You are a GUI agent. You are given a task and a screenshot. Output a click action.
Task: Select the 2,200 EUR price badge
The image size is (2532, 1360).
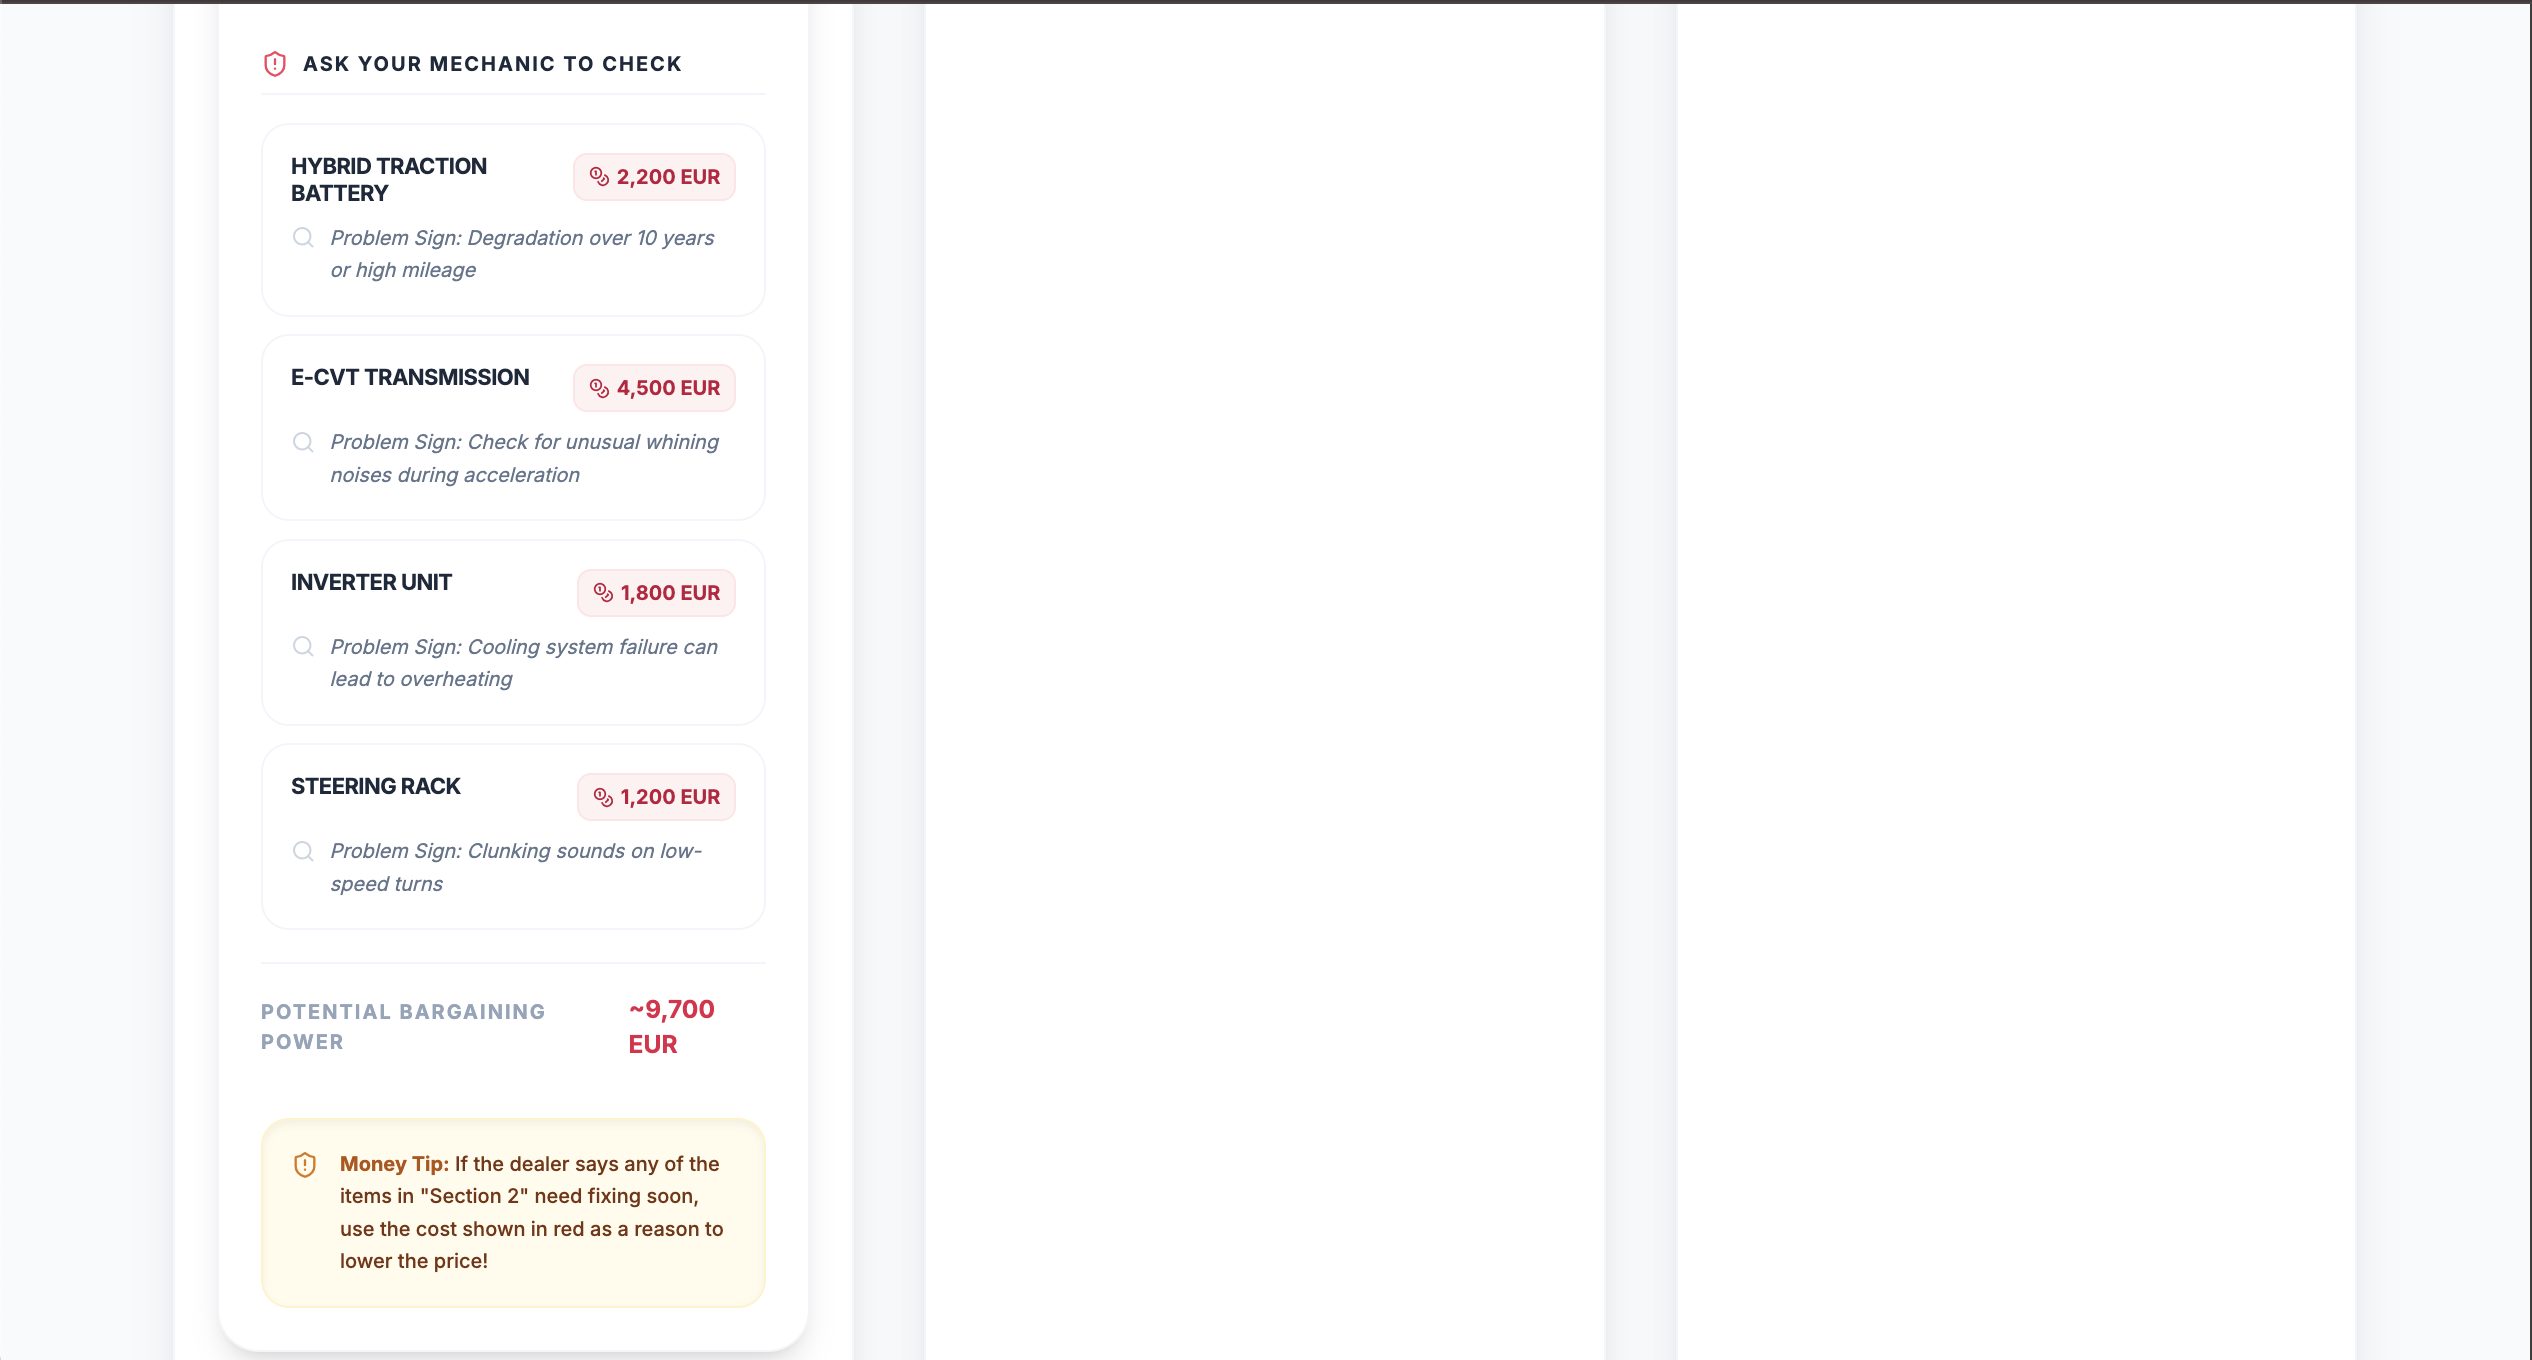coord(654,176)
